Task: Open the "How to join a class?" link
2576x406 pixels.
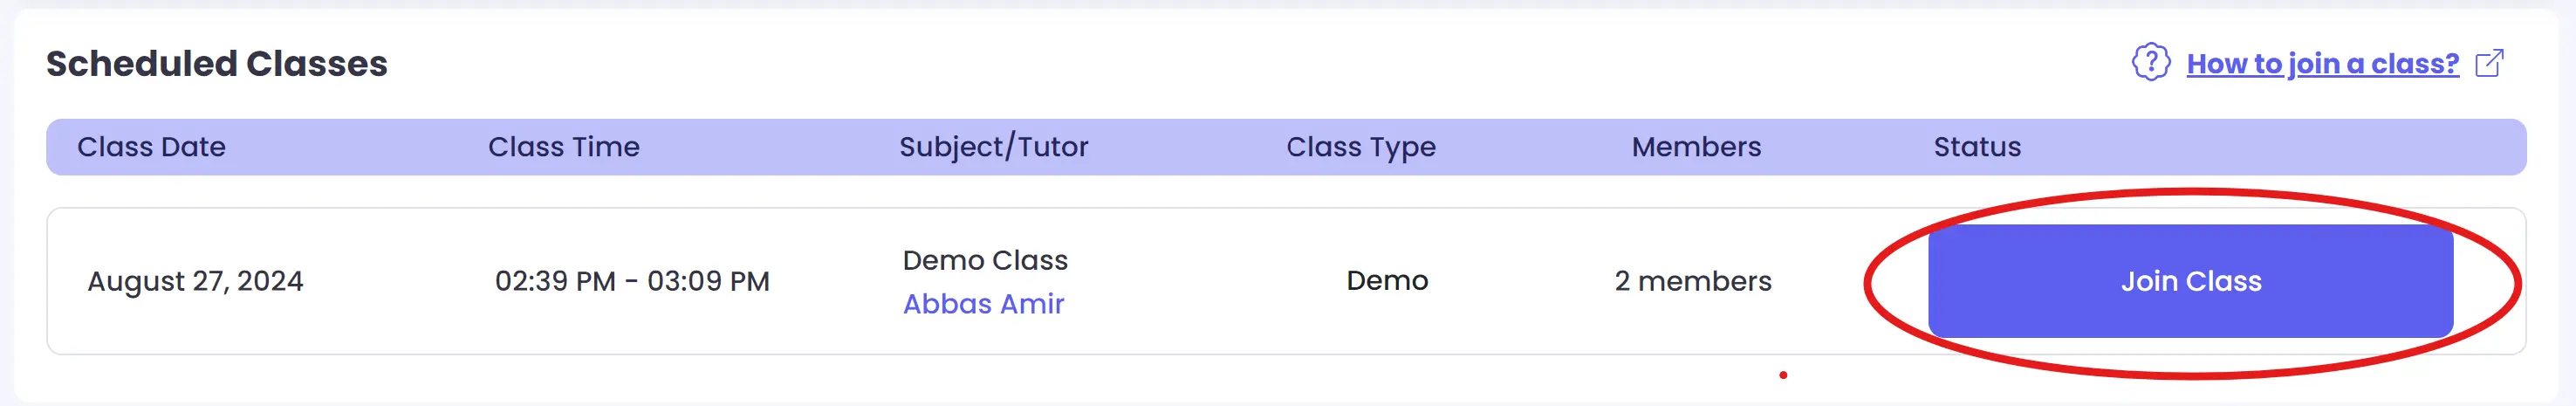Action: [x=2322, y=64]
